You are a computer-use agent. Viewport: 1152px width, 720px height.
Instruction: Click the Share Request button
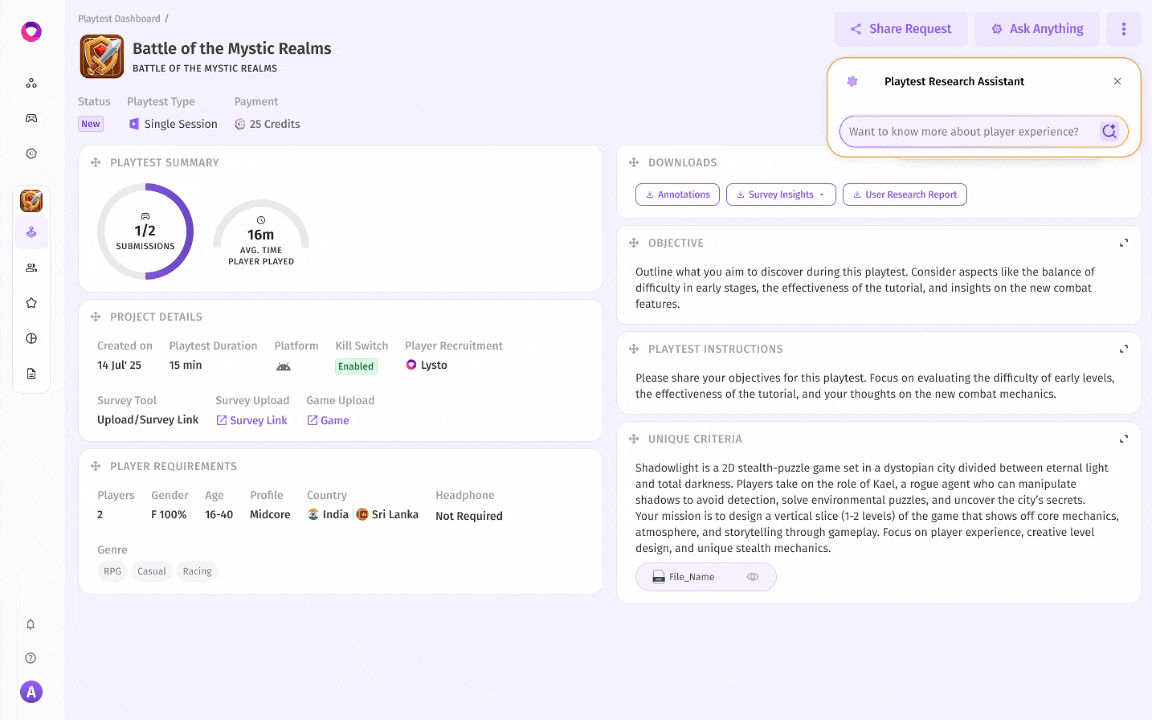[901, 28]
